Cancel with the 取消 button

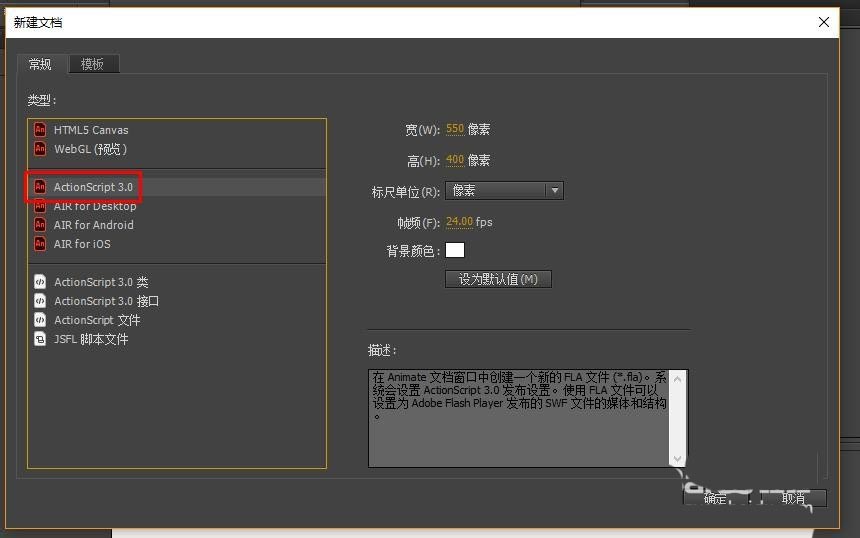coord(794,498)
